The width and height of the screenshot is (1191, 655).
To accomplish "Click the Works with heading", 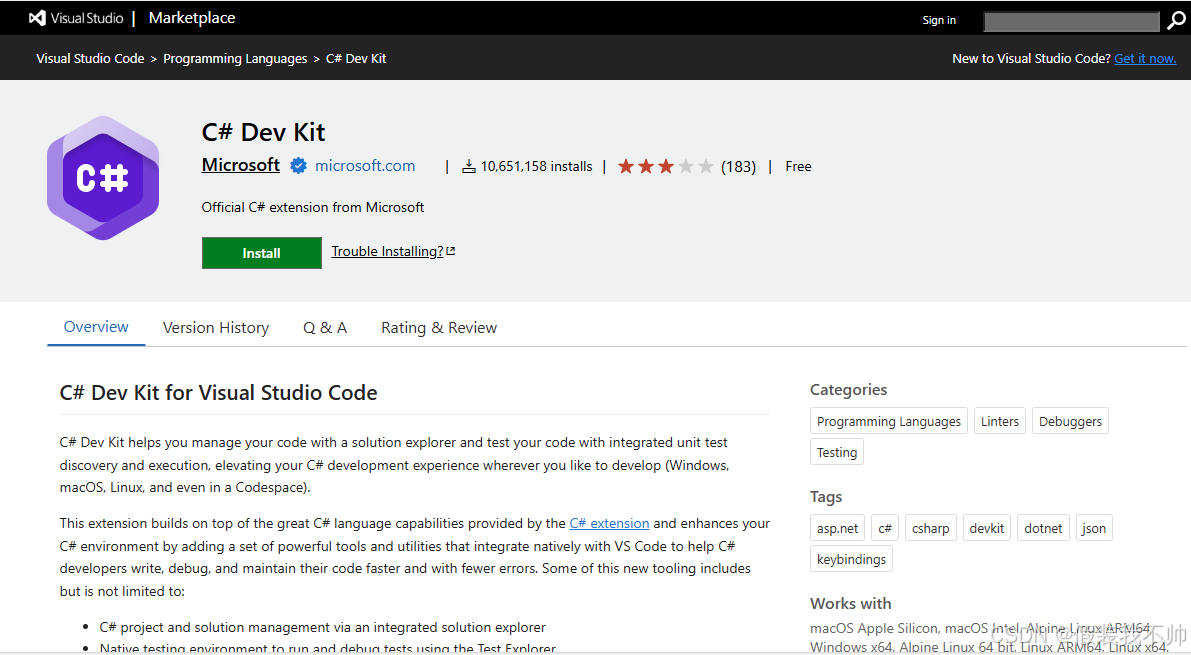I will (851, 603).
